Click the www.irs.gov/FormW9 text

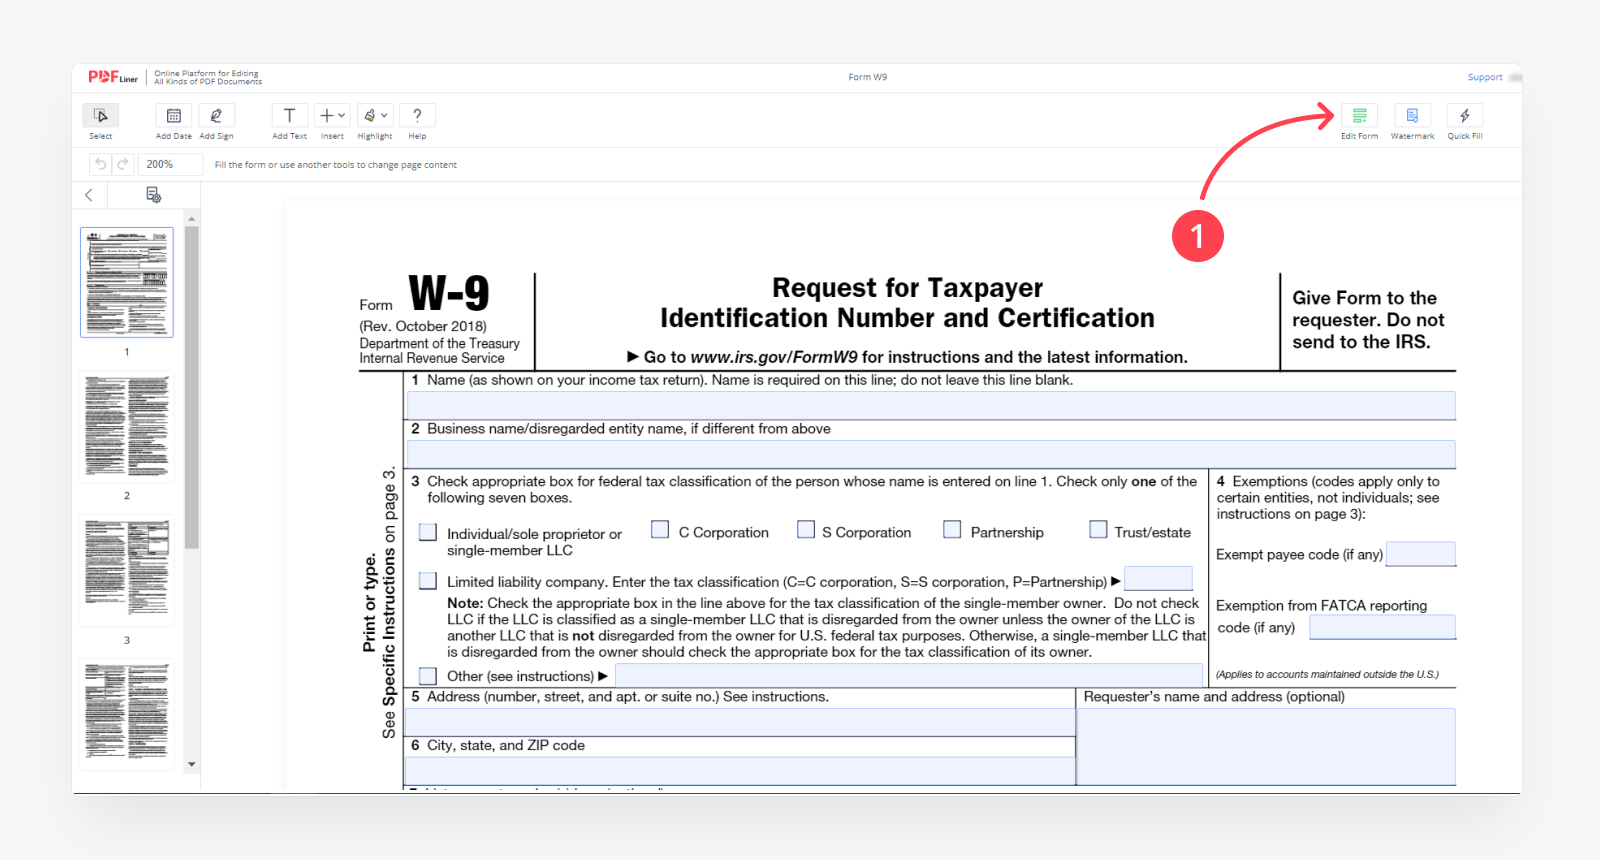click(774, 357)
